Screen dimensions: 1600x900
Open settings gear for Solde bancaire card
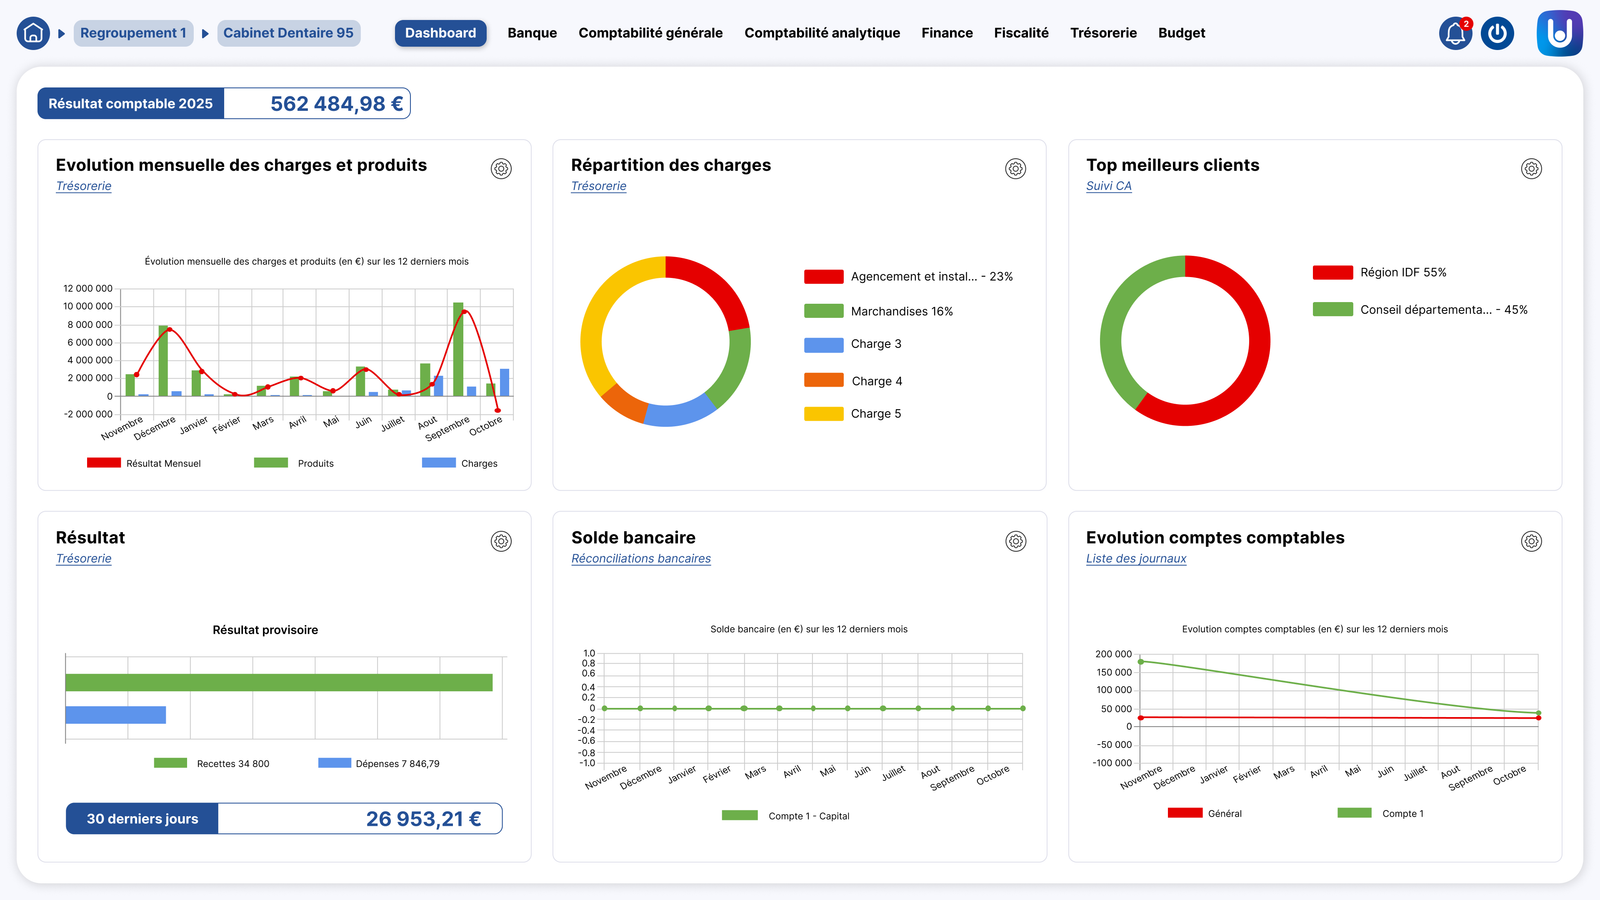coord(1016,541)
